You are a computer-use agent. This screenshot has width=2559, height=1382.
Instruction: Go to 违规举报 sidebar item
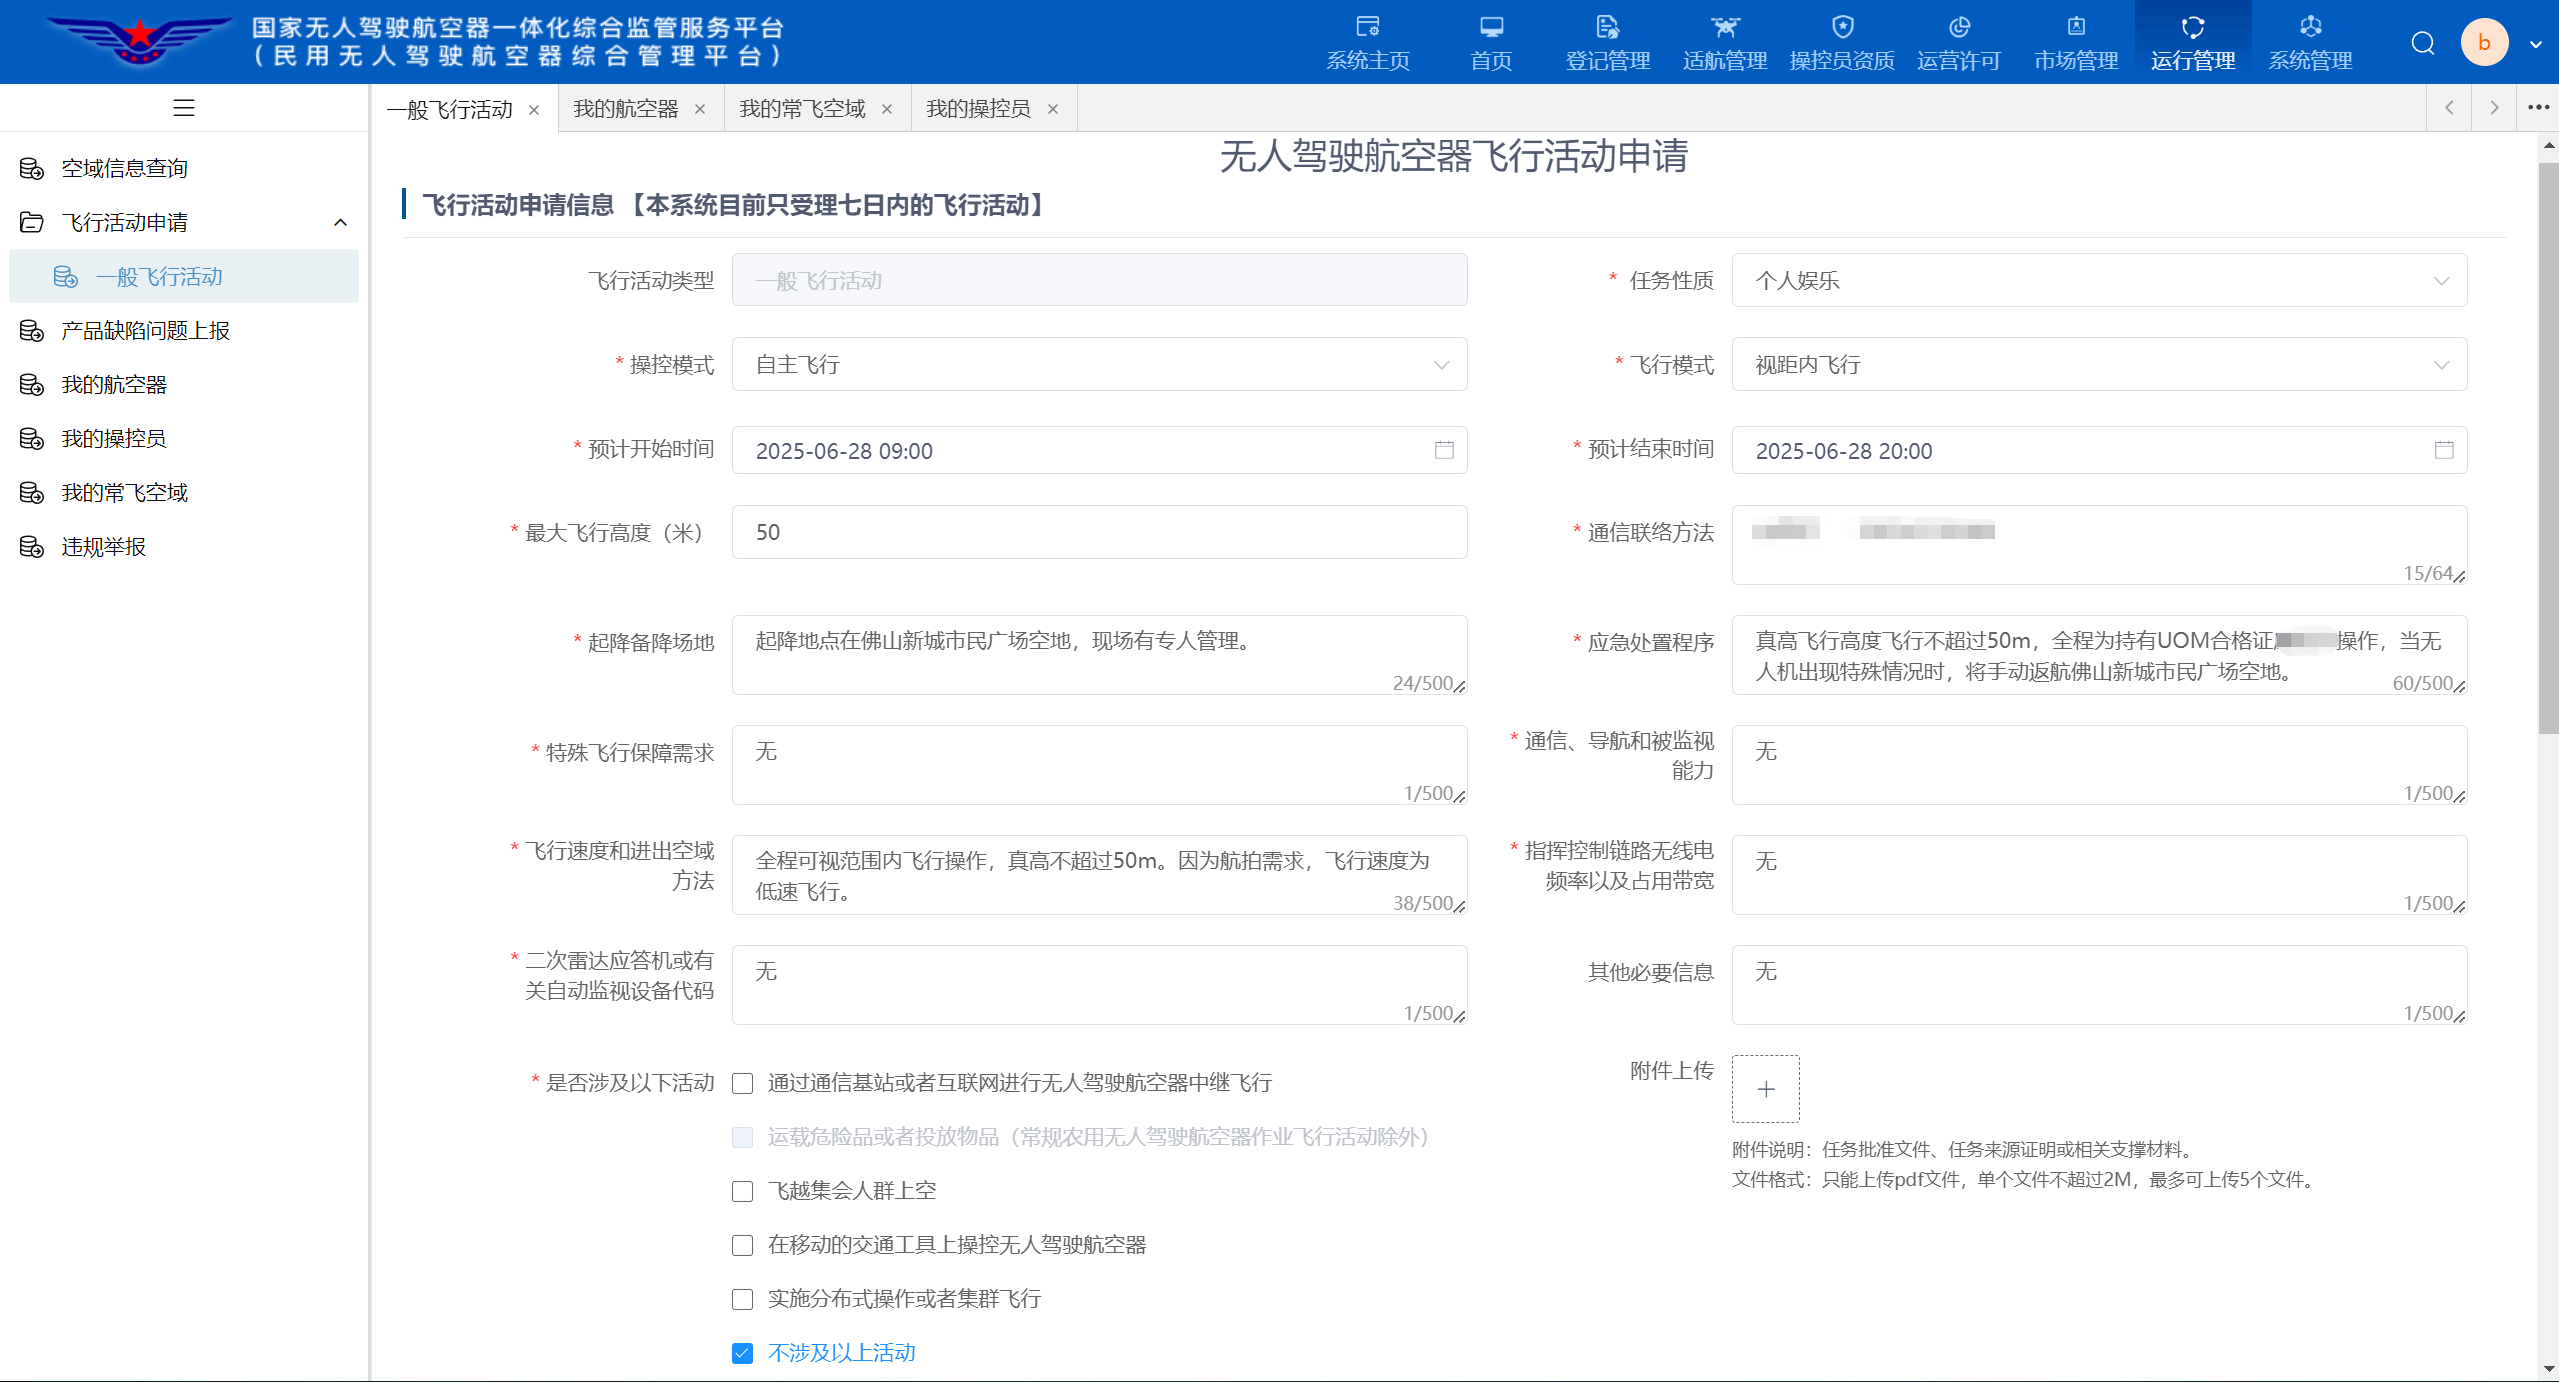(104, 547)
